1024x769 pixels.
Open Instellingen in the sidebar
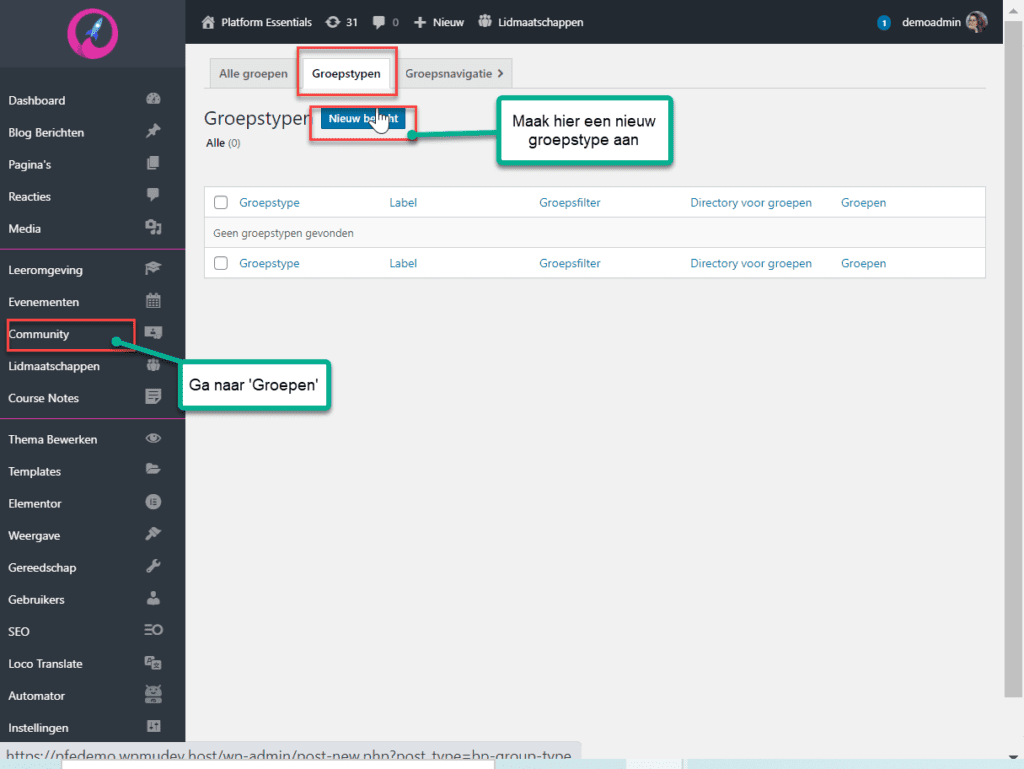[38, 728]
